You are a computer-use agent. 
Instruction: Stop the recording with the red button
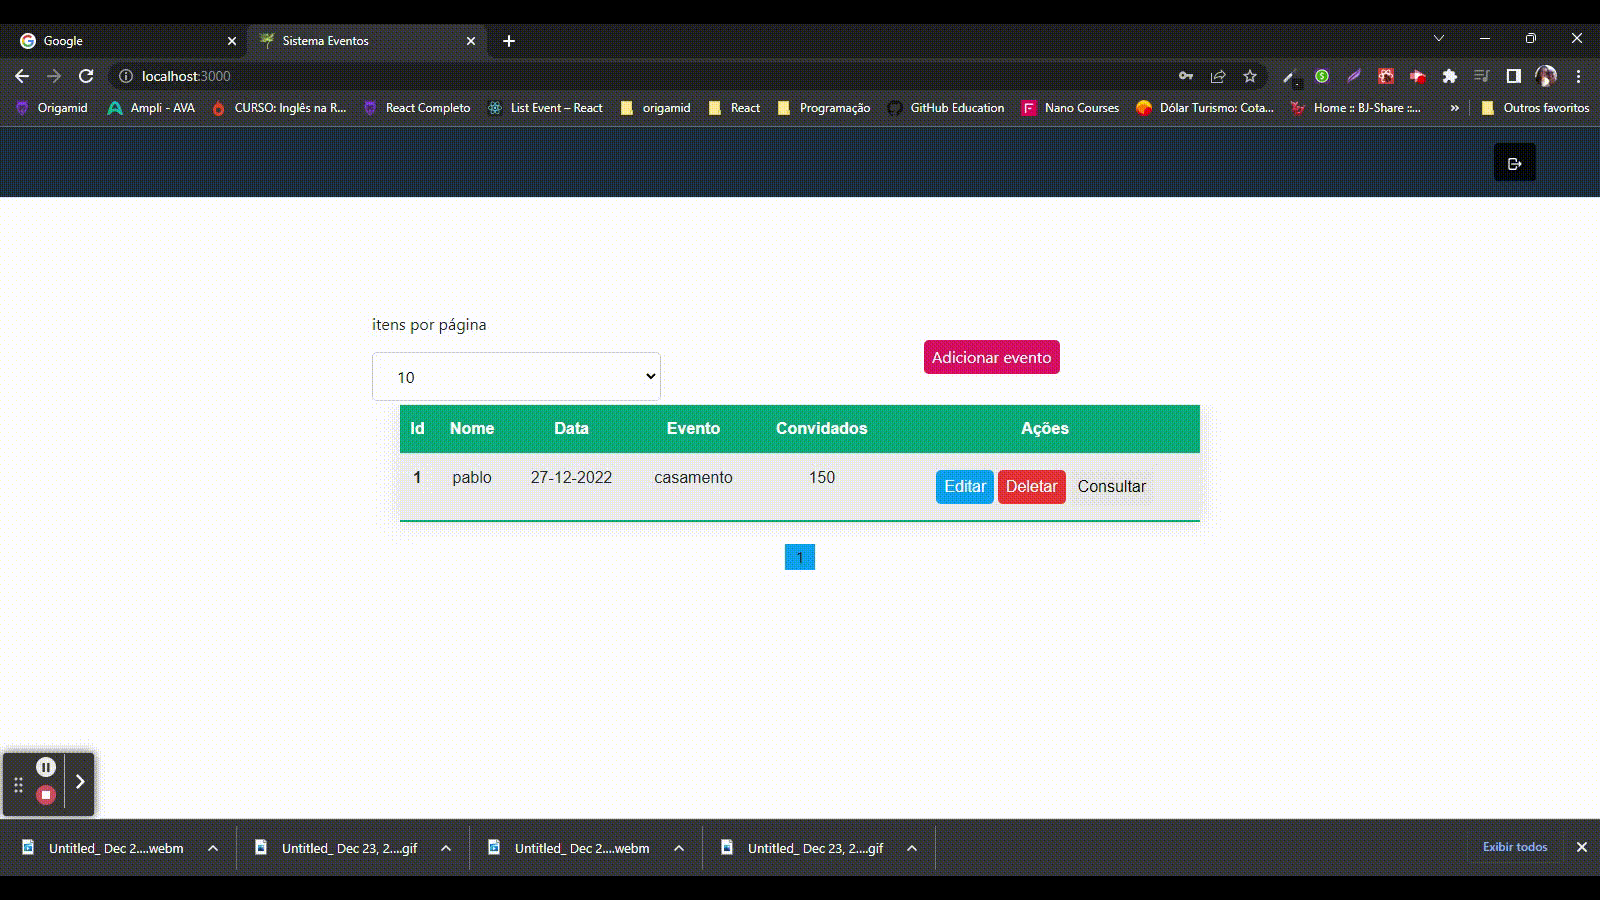(x=46, y=794)
